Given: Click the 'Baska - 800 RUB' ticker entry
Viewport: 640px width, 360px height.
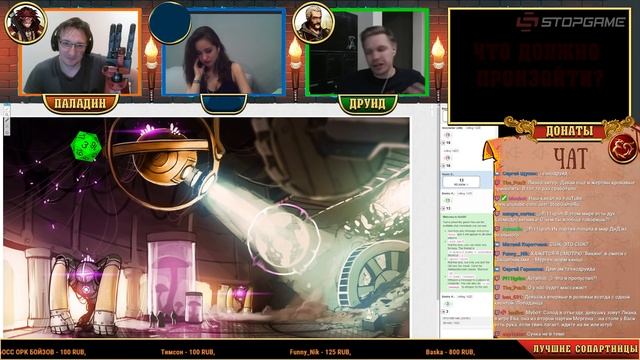Looking at the screenshot, I should (450, 352).
